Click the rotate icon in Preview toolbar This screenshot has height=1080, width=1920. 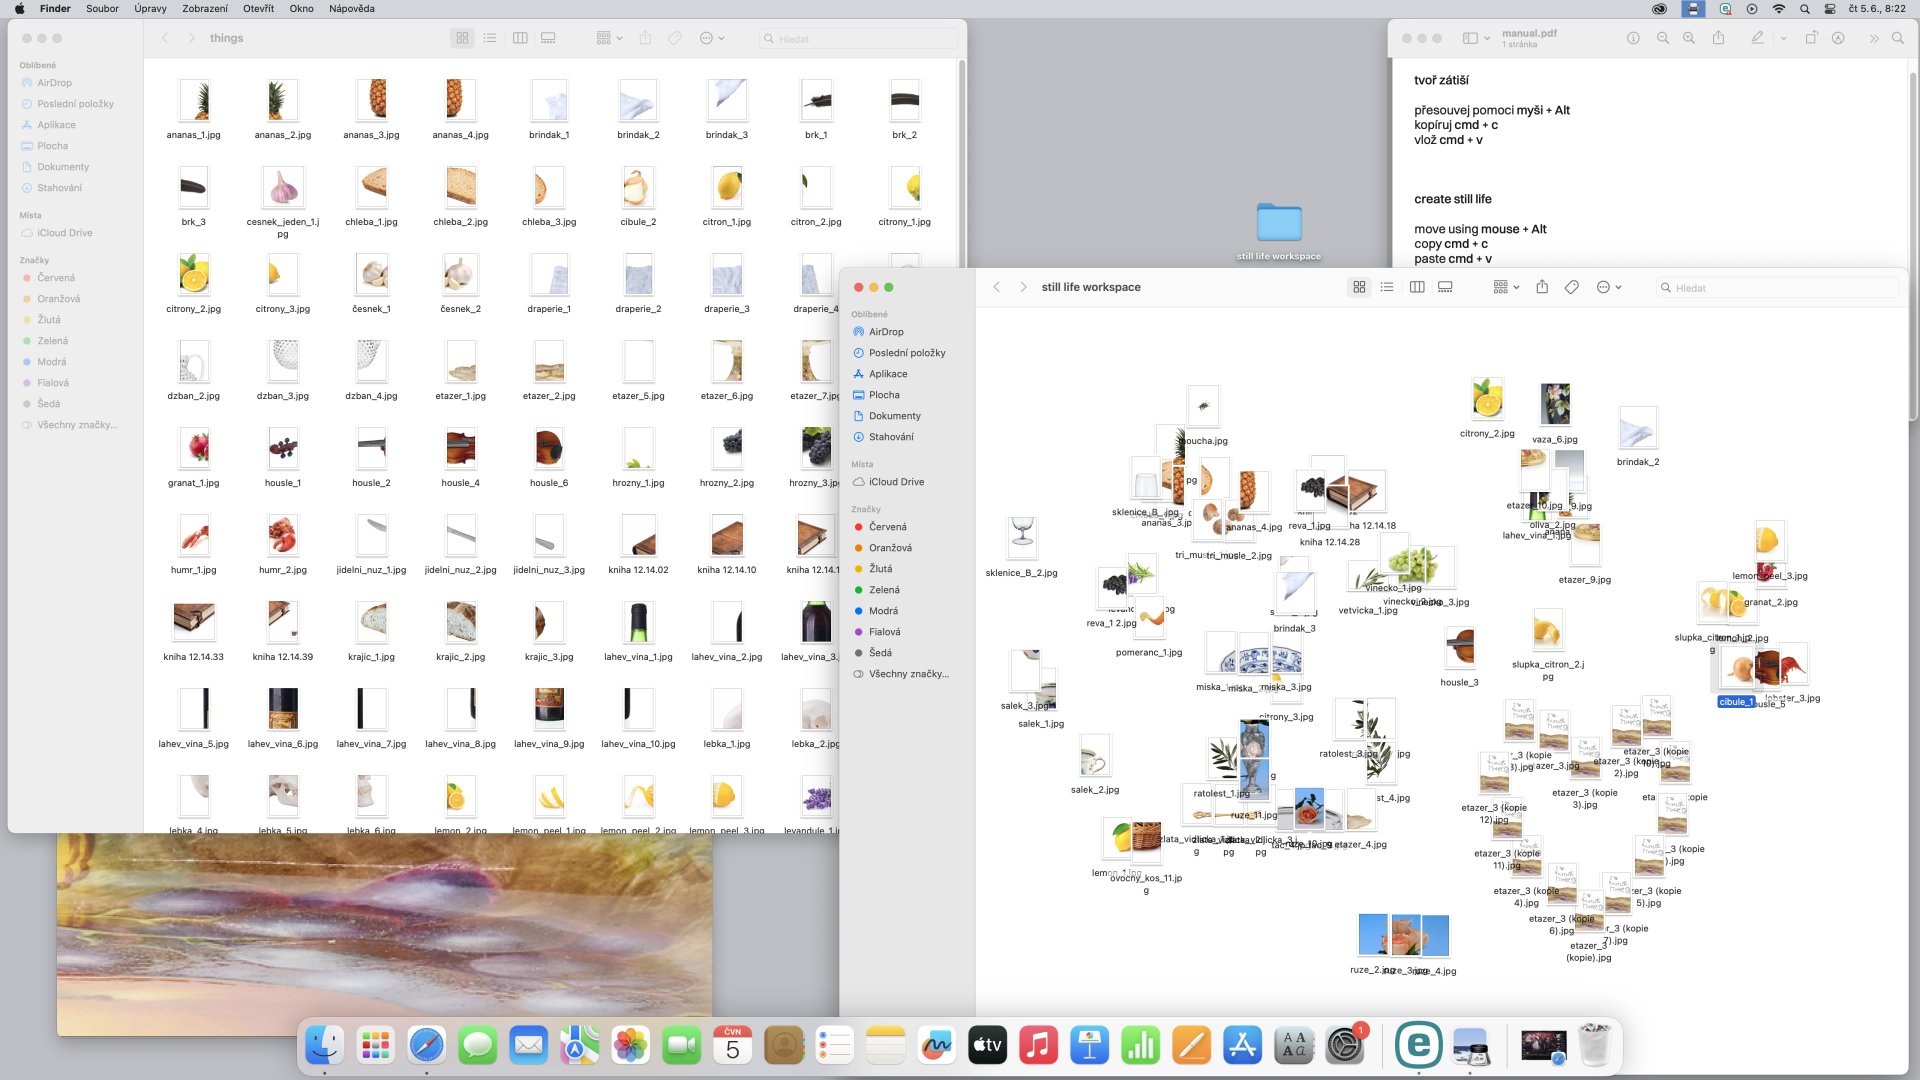click(x=1811, y=38)
